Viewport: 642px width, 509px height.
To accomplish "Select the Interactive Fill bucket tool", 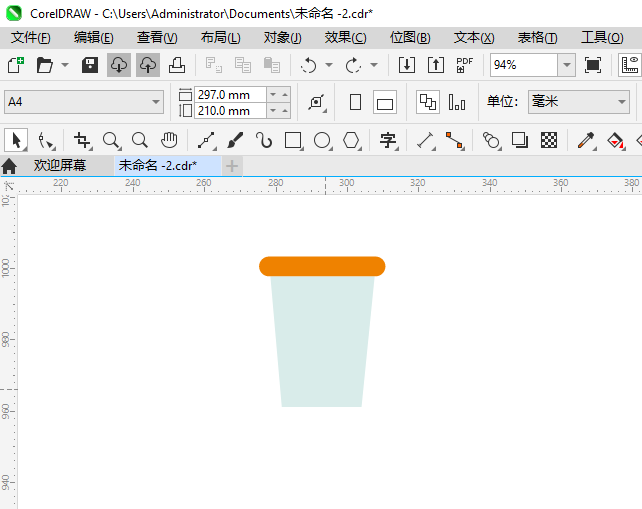I will point(615,140).
